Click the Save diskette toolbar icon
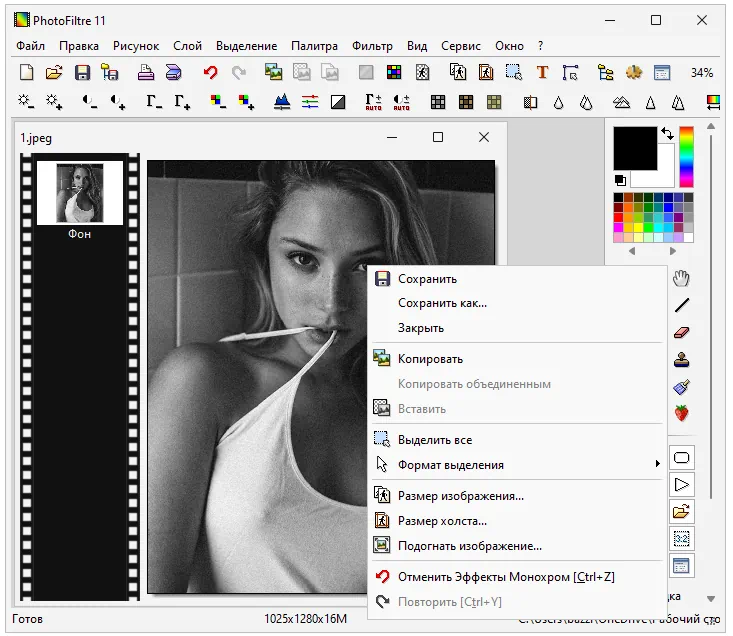The height and width of the screenshot is (636, 733). pos(82,72)
